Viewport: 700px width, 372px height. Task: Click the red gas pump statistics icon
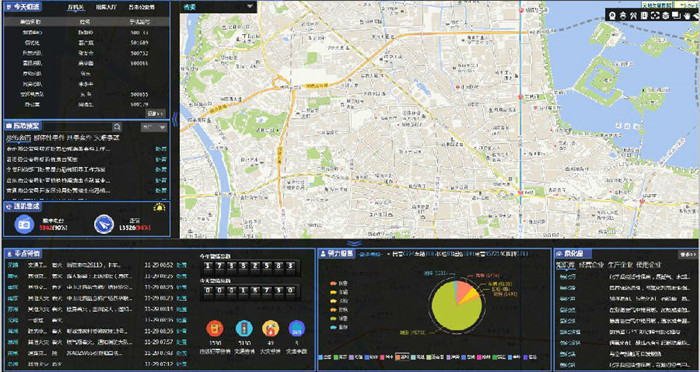pos(215,329)
